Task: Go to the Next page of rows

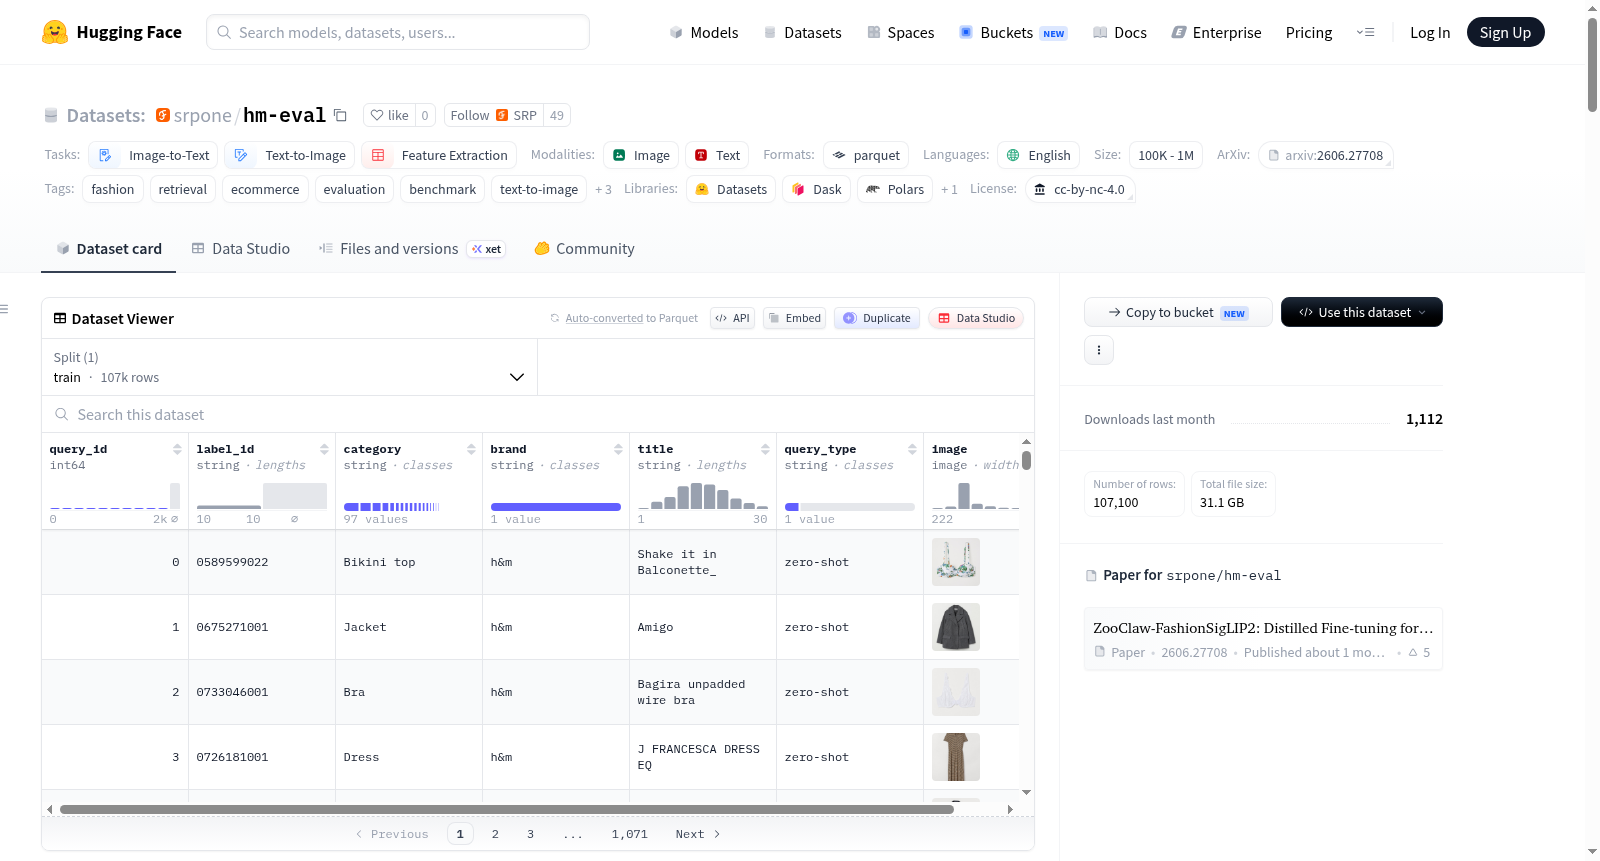Action: click(x=698, y=834)
